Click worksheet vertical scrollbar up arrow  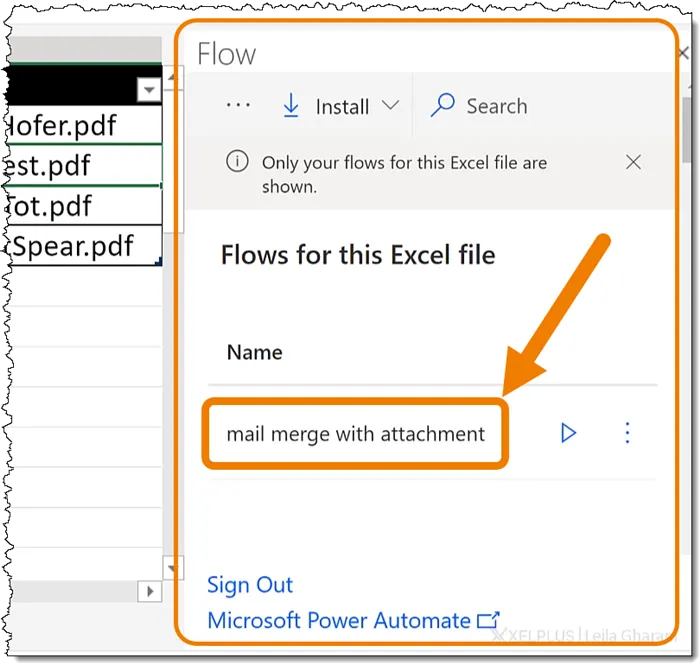point(172,76)
